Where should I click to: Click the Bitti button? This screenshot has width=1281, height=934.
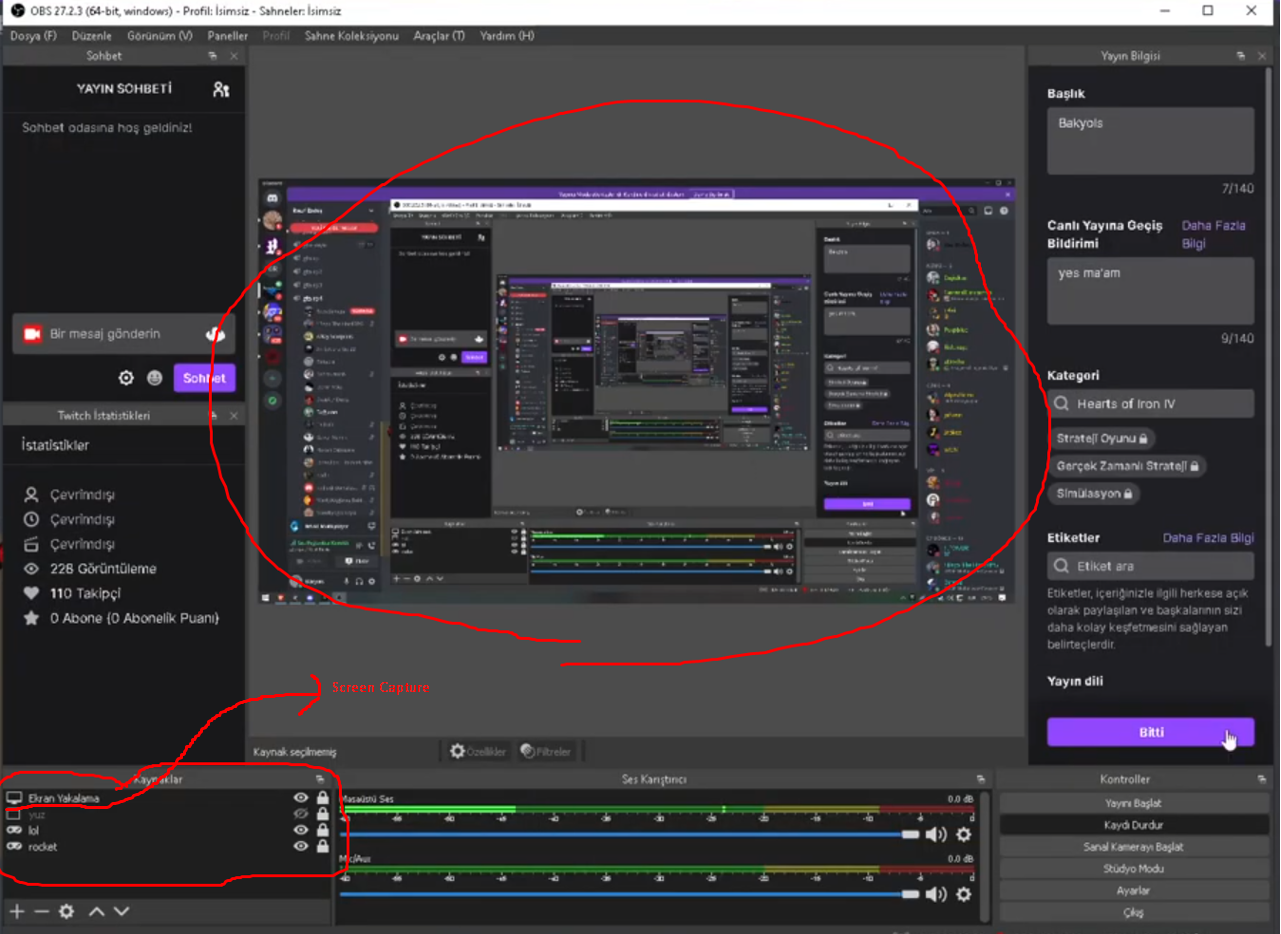(1150, 732)
